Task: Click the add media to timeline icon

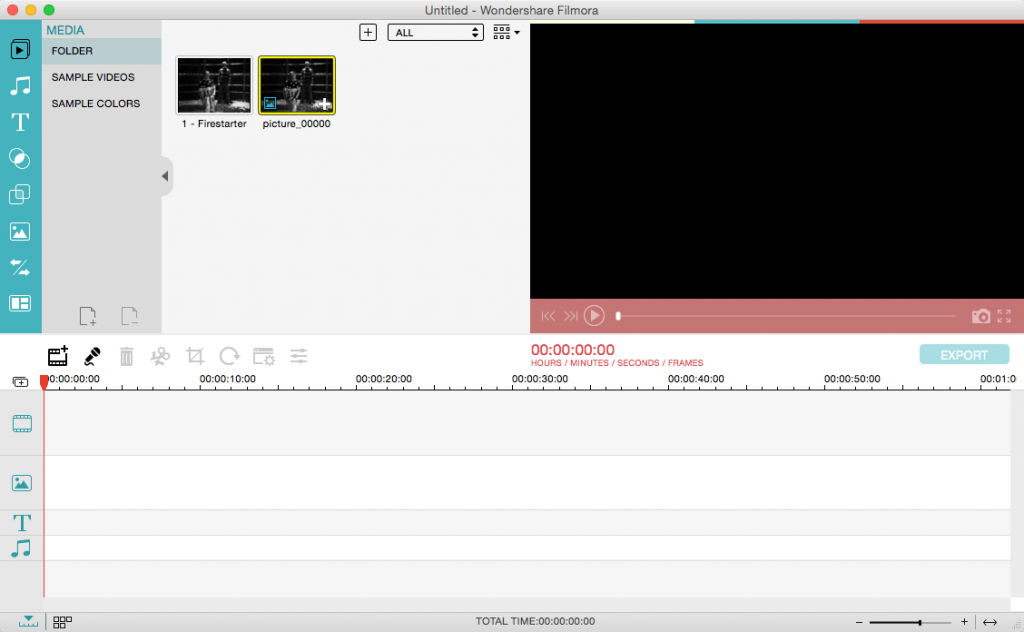Action: point(58,355)
